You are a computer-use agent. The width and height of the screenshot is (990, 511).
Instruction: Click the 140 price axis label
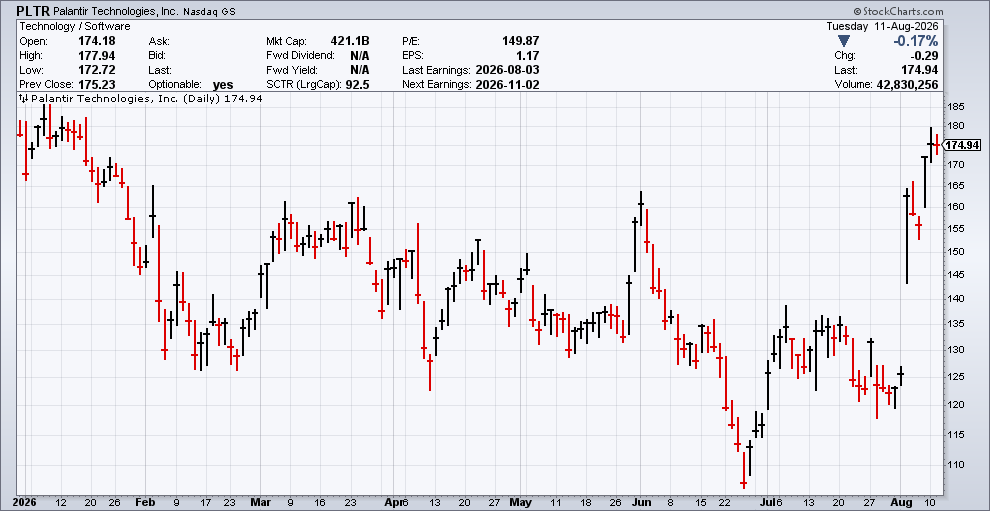954,299
